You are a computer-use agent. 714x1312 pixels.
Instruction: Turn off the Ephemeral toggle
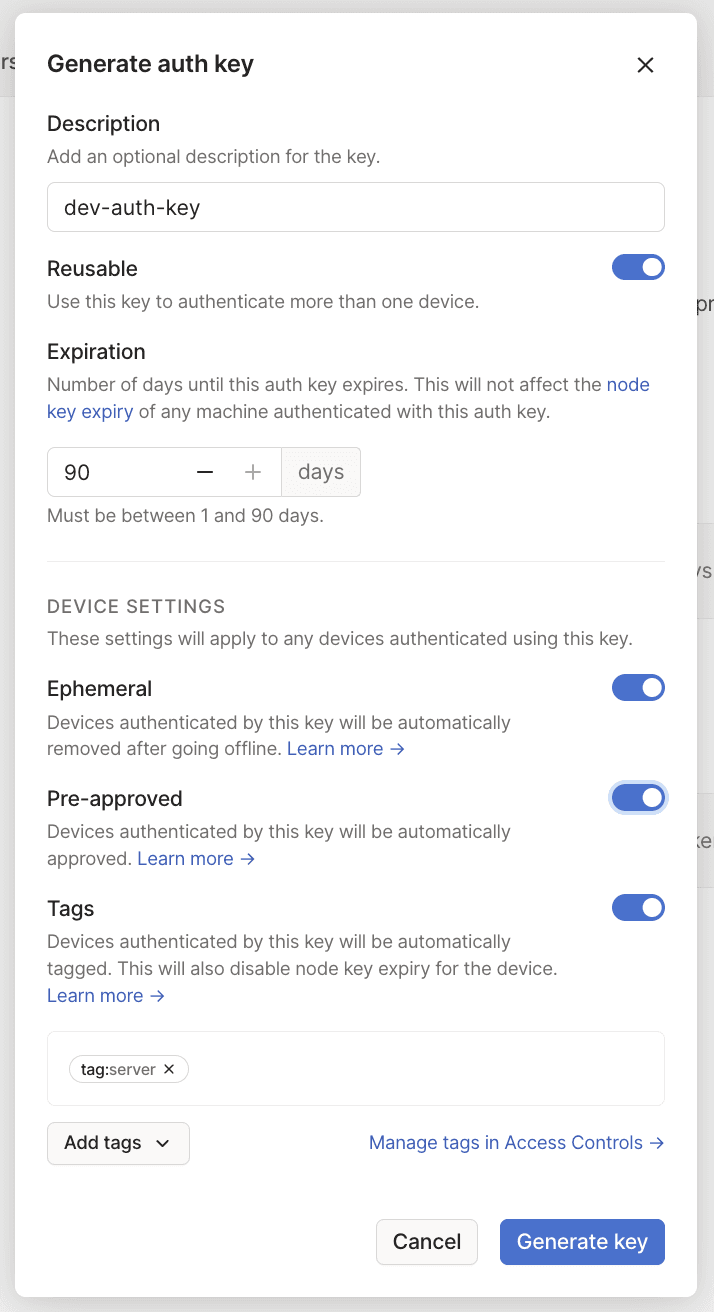pyautogui.click(x=638, y=687)
